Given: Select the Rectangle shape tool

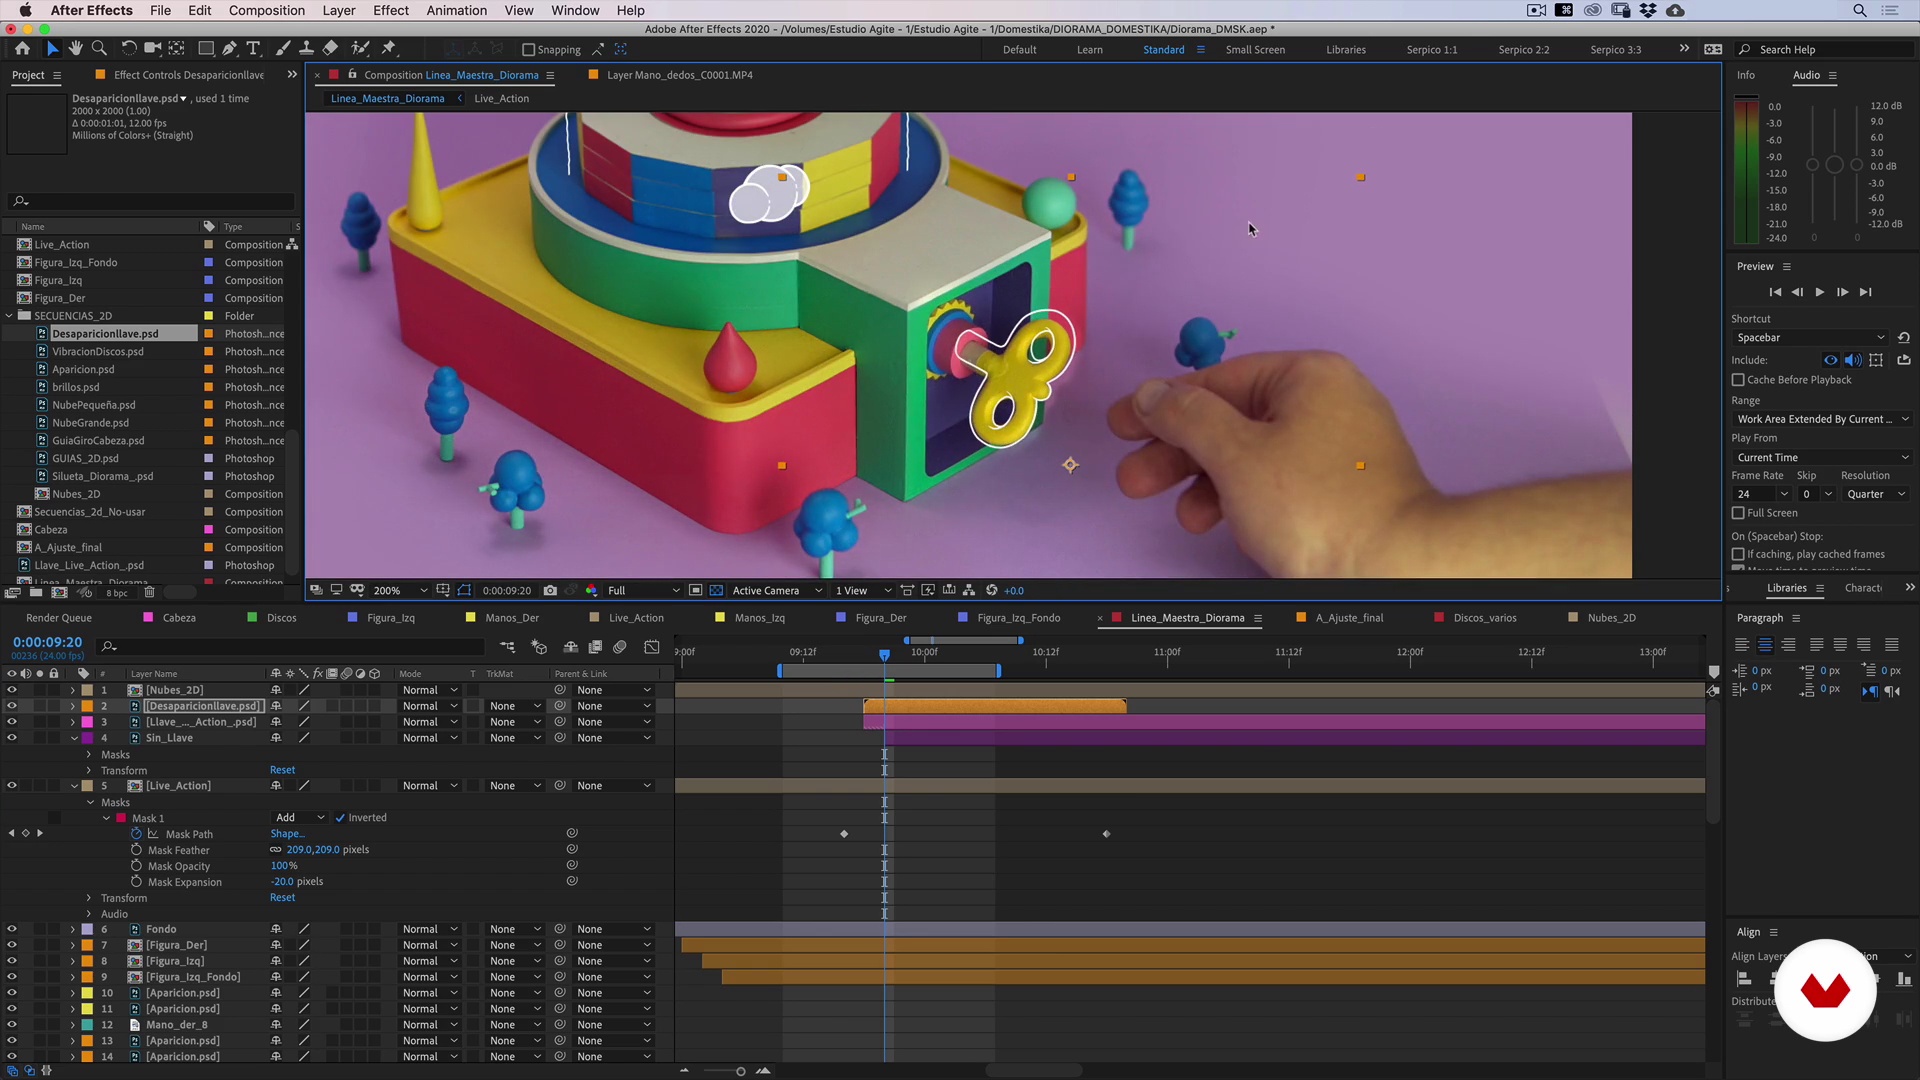Looking at the screenshot, I should 206,48.
